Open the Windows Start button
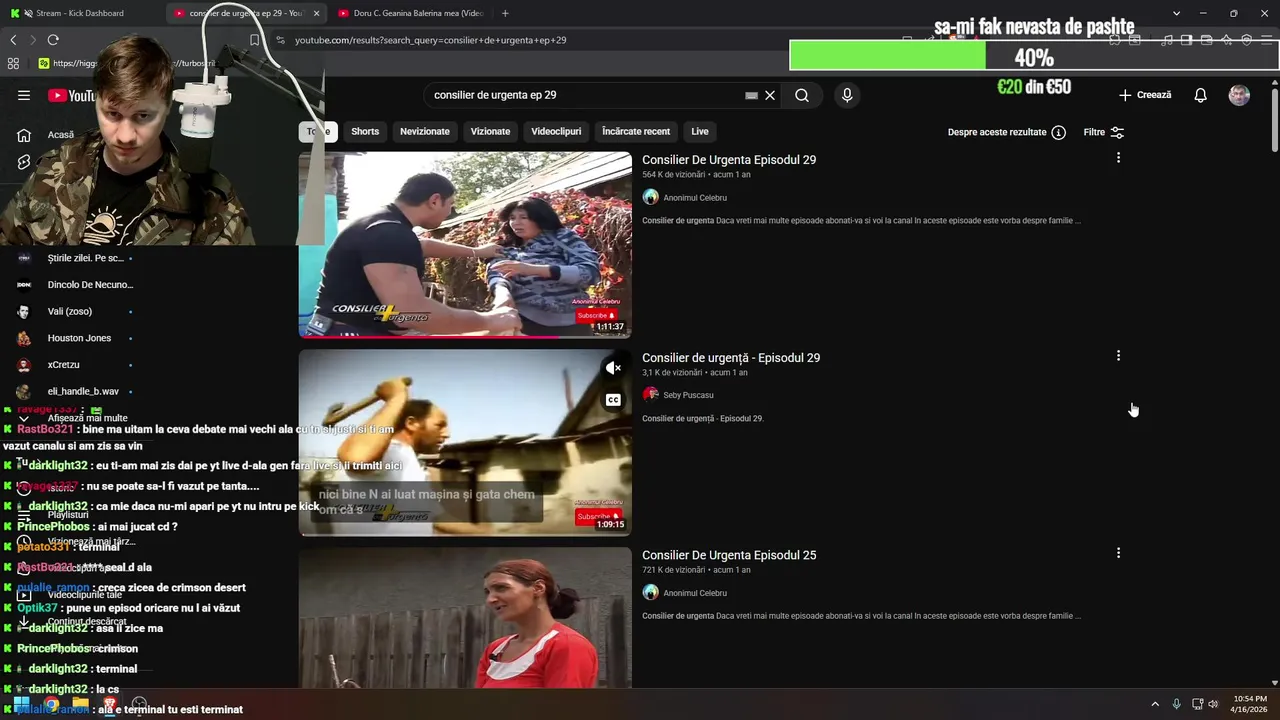This screenshot has width=1280, height=720. (x=21, y=704)
